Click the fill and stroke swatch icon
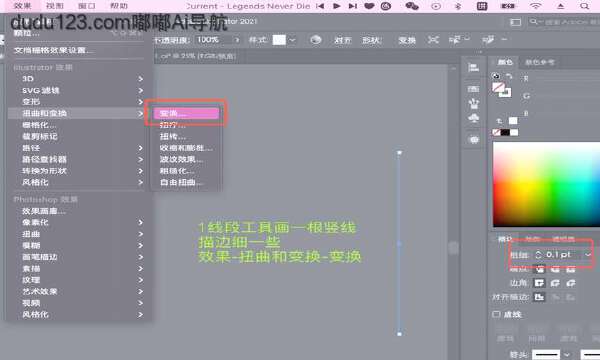600x360 pixels. pyautogui.click(x=501, y=90)
